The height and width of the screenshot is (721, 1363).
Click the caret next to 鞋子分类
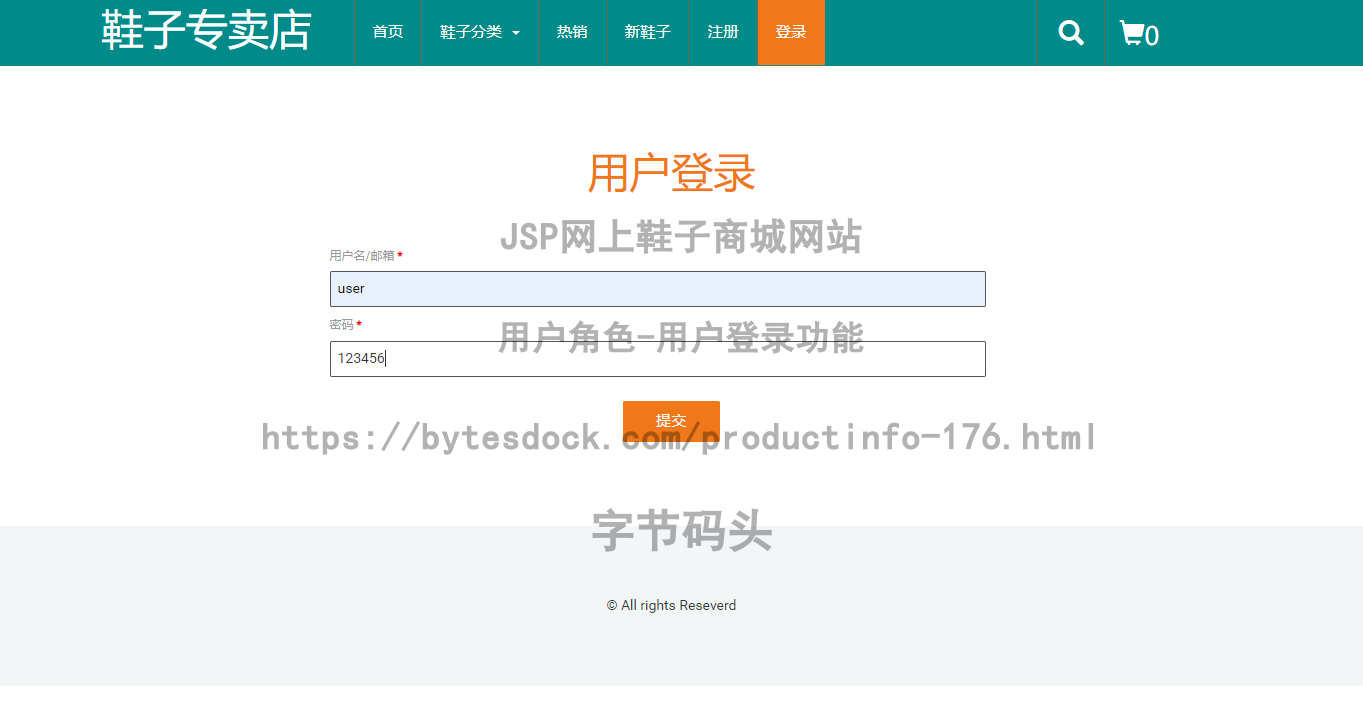coord(517,33)
